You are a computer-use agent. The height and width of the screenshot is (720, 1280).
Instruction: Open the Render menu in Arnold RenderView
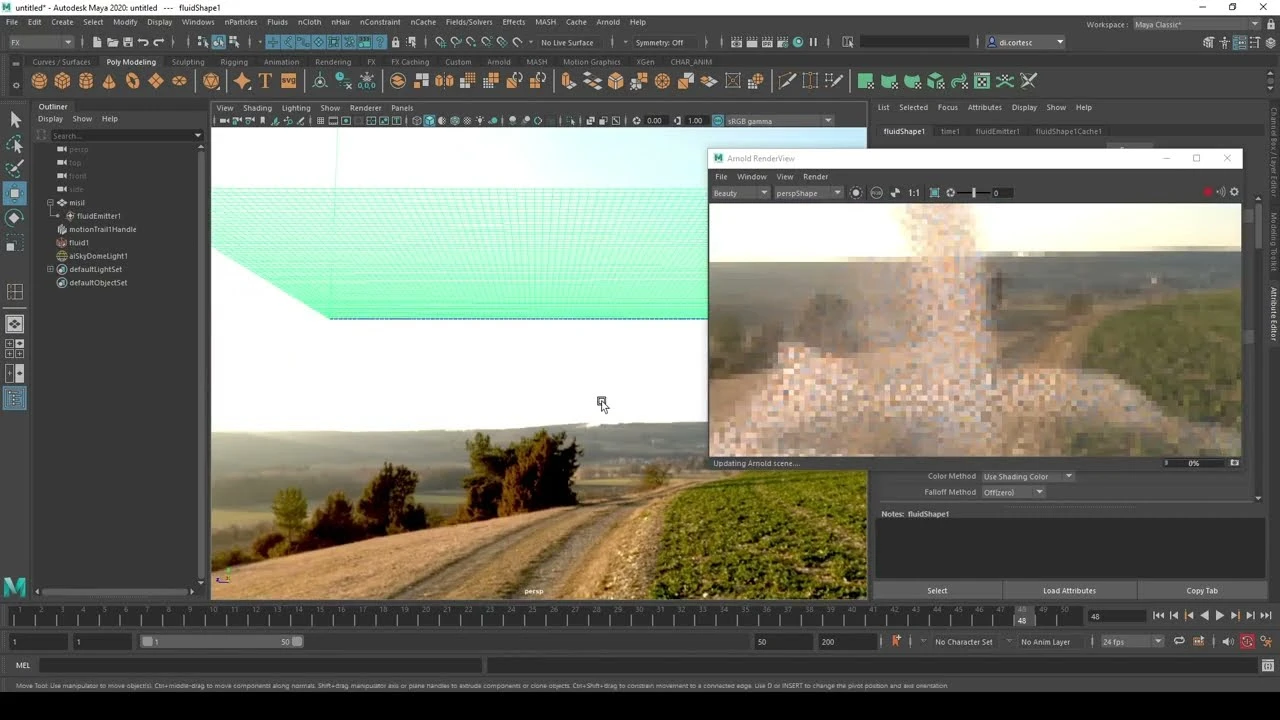pyautogui.click(x=815, y=177)
